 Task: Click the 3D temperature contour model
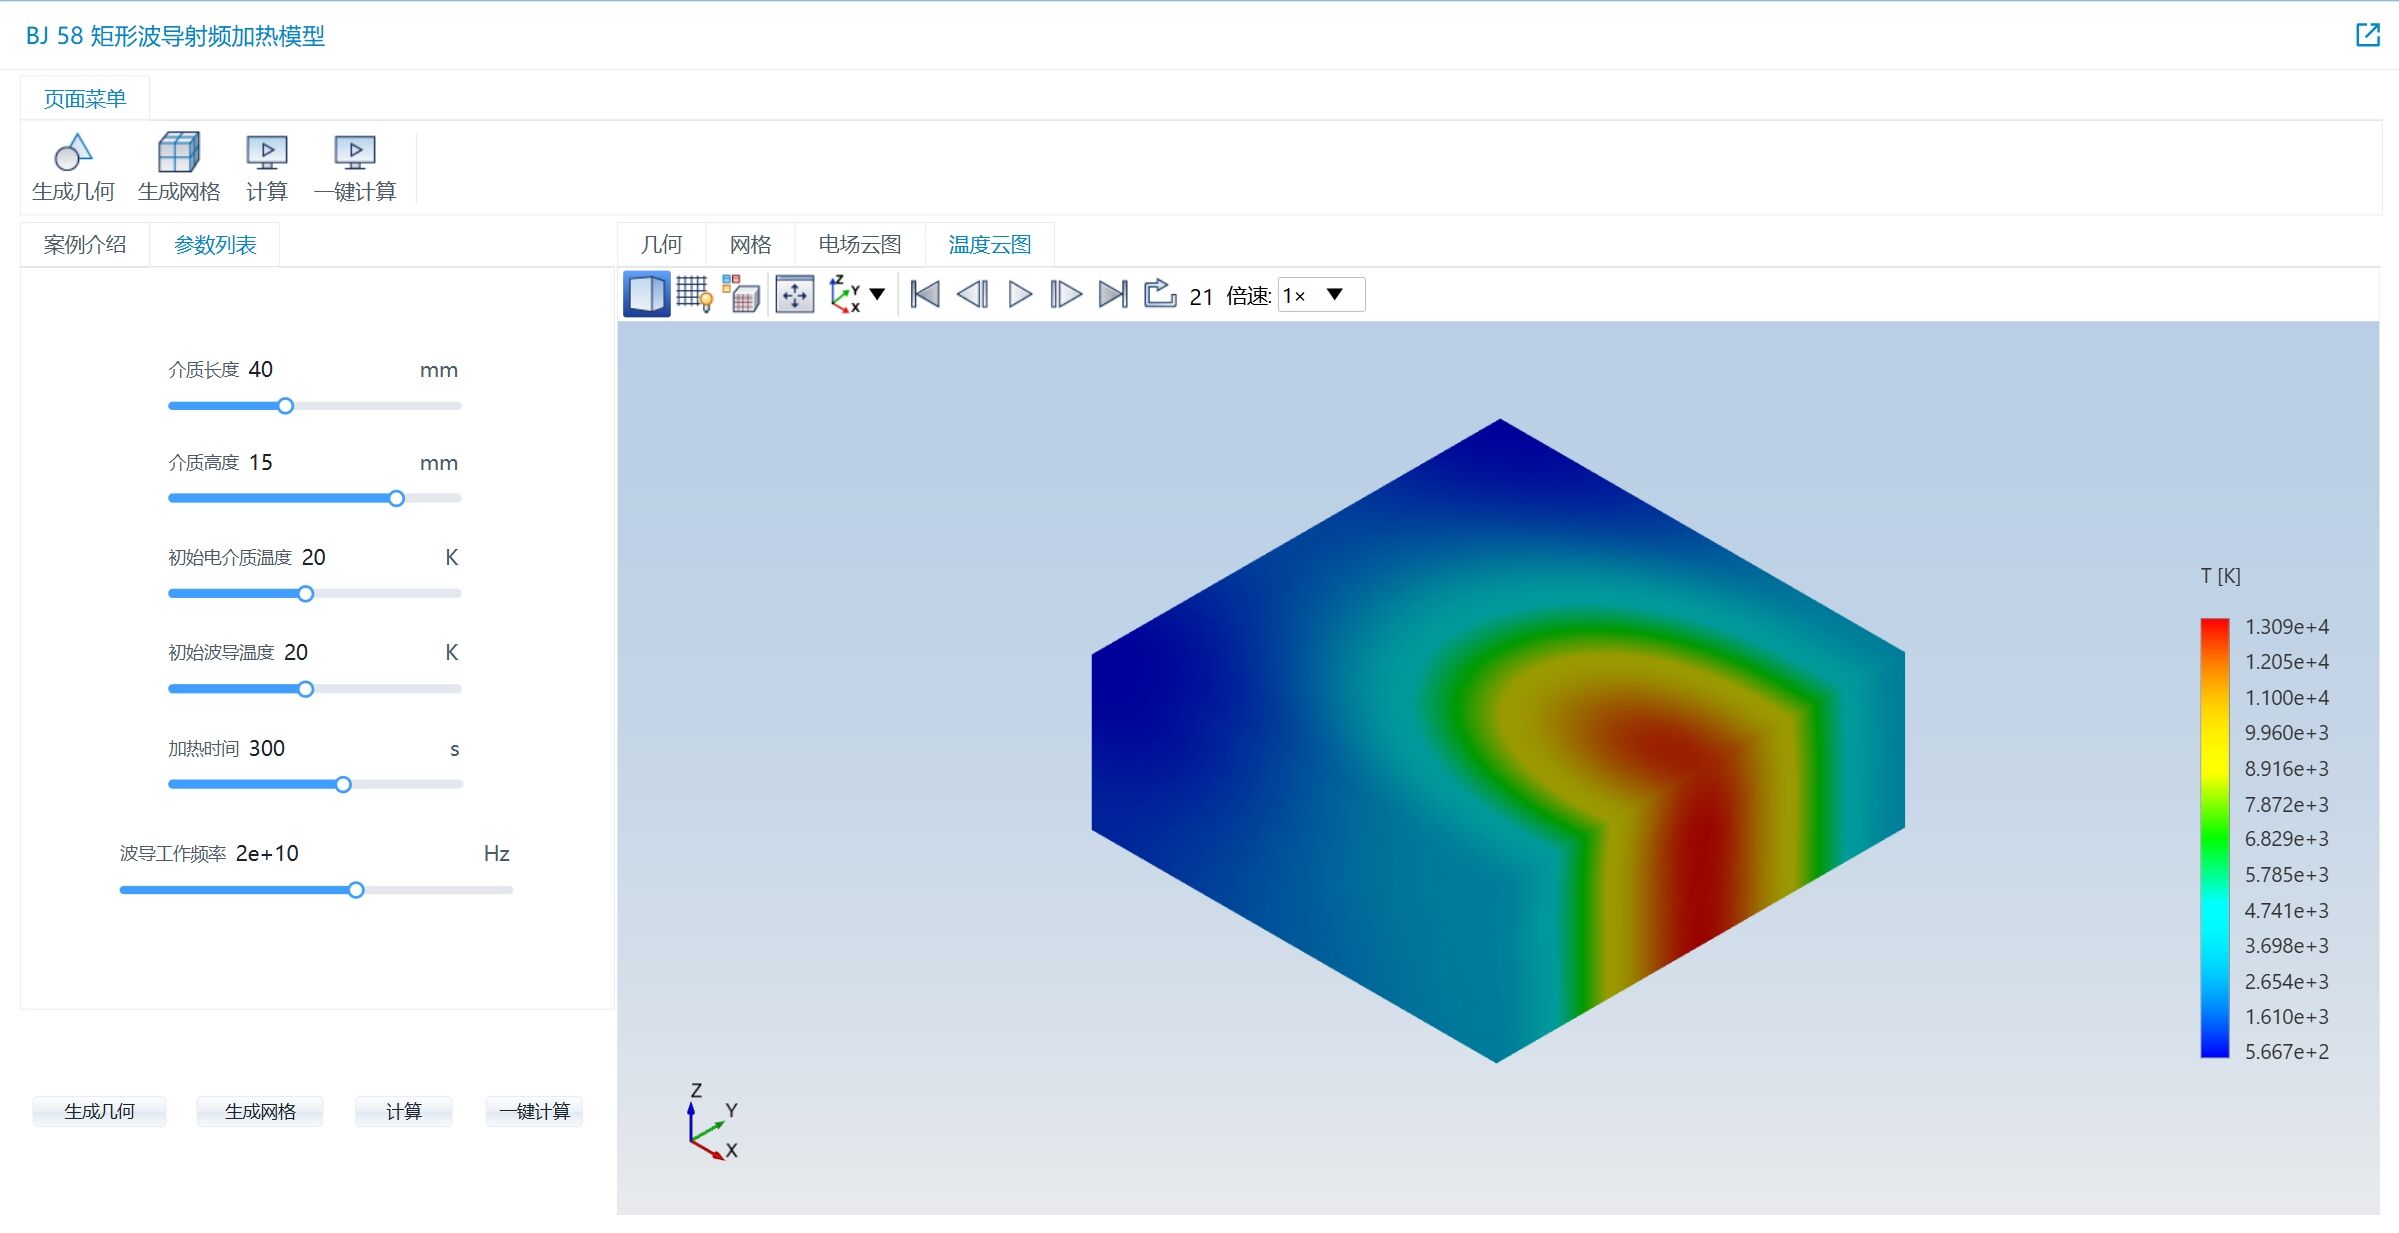point(1498,740)
